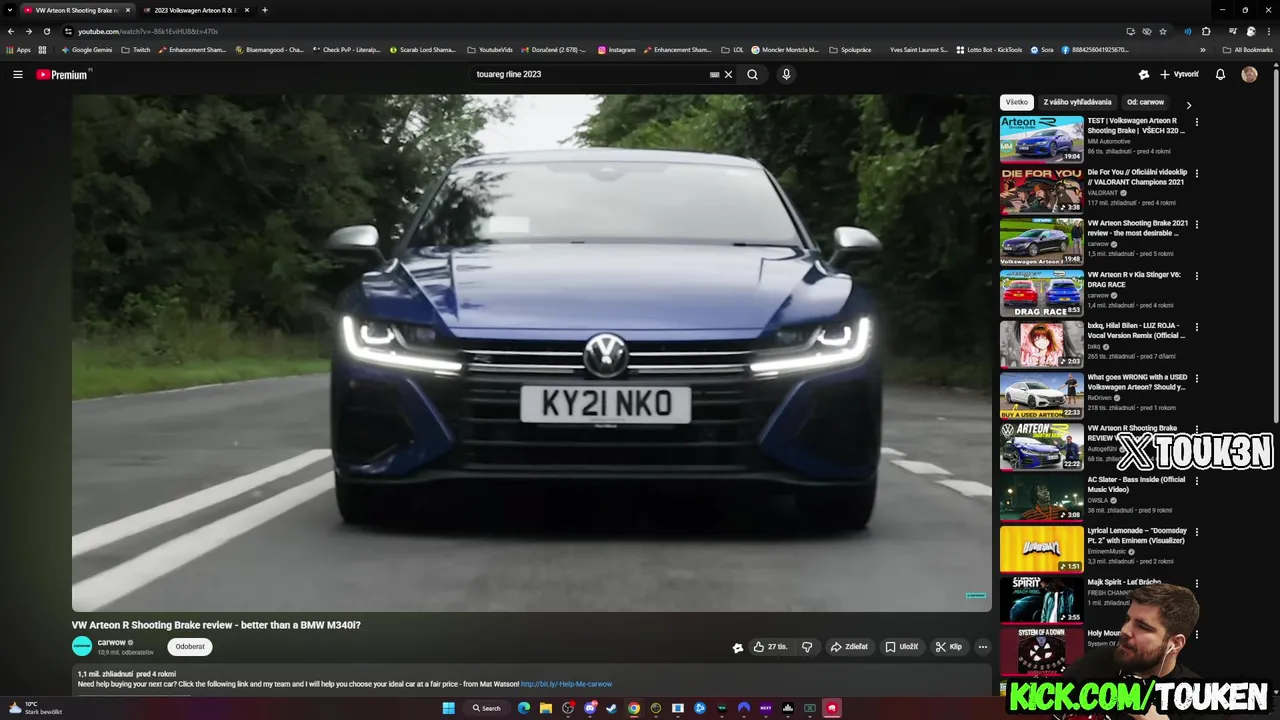Open options for LUZ ROJA video

(x=1197, y=327)
